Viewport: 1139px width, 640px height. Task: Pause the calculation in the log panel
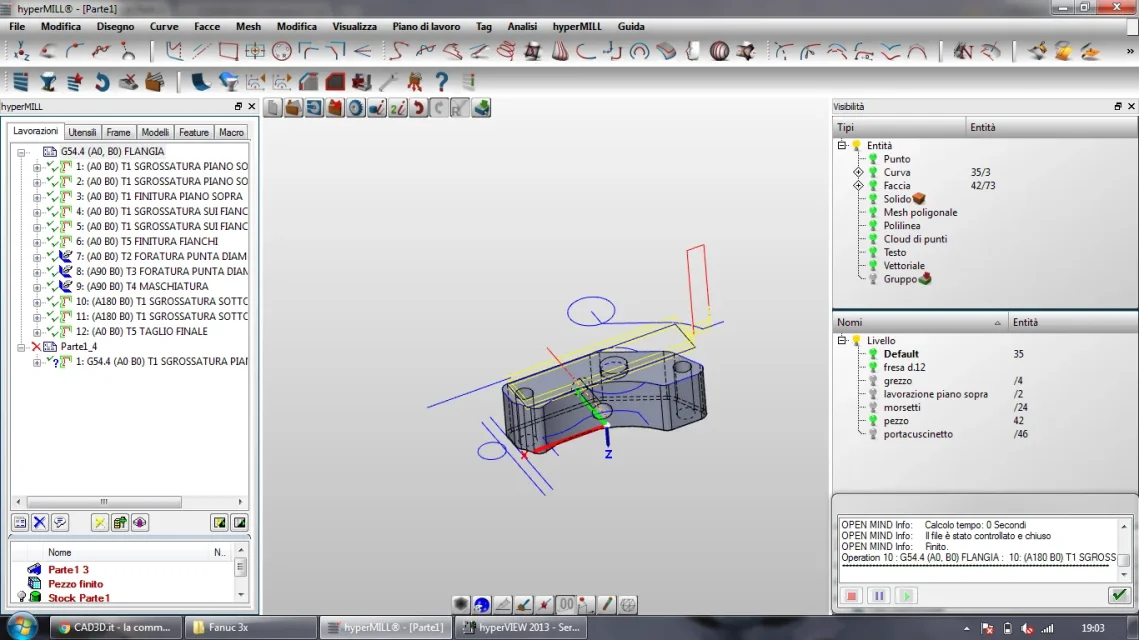pos(879,596)
